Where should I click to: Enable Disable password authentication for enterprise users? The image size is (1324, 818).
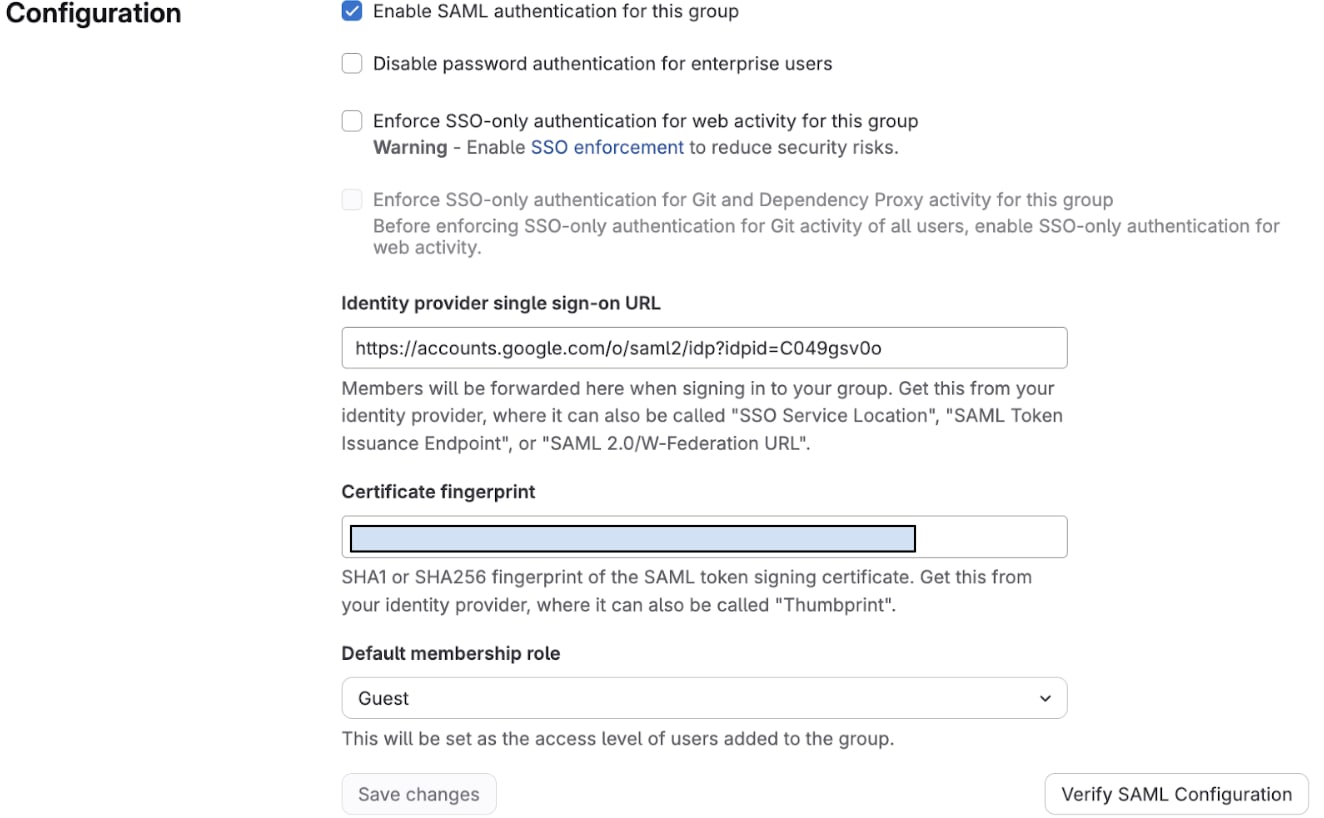point(352,63)
